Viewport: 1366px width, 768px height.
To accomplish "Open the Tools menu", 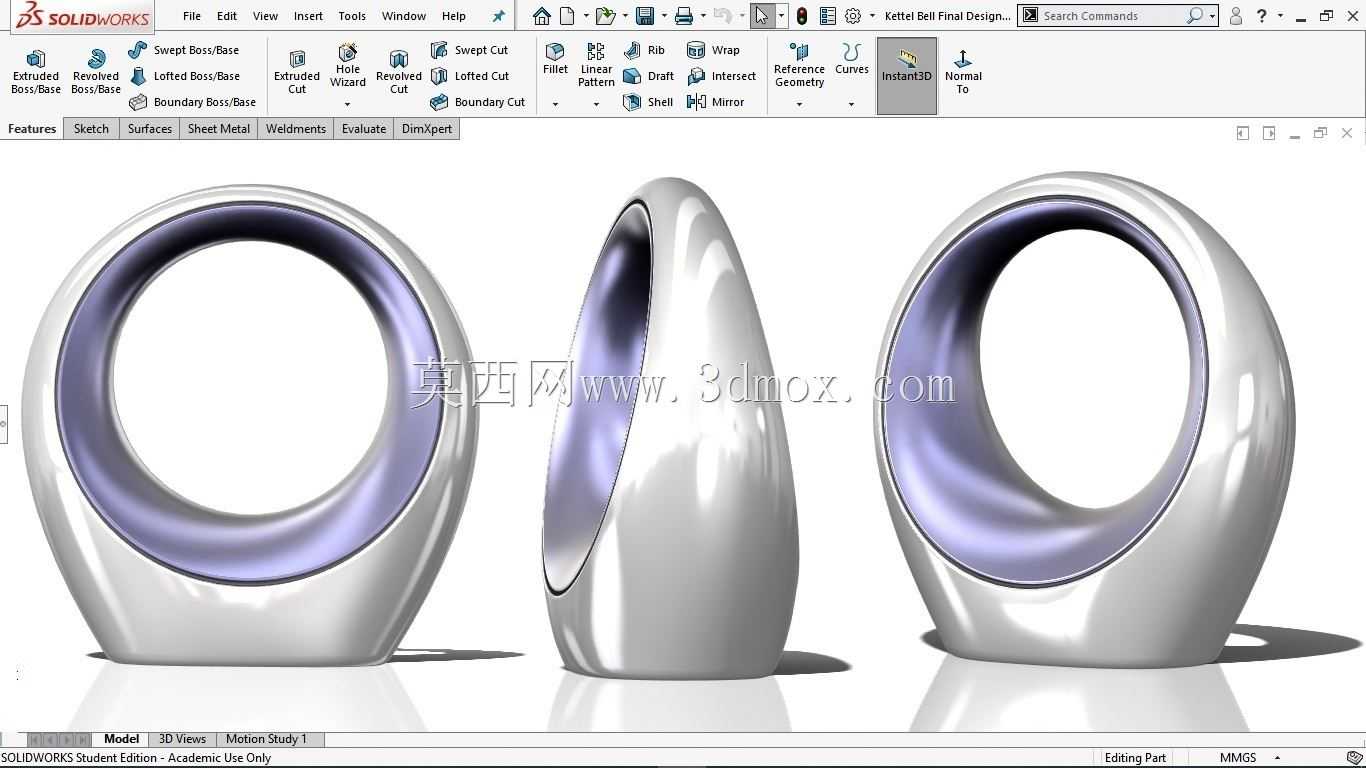I will pos(352,16).
